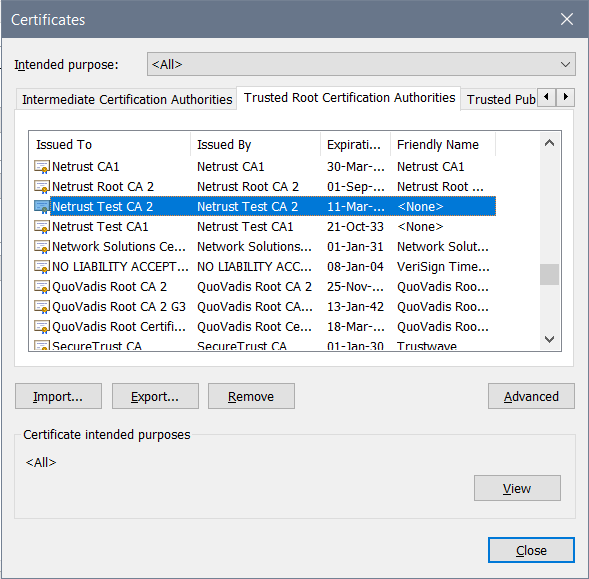589x579 pixels.
Task: Click the certificate icon beside Netrust Test CA 2
Action: point(42,206)
